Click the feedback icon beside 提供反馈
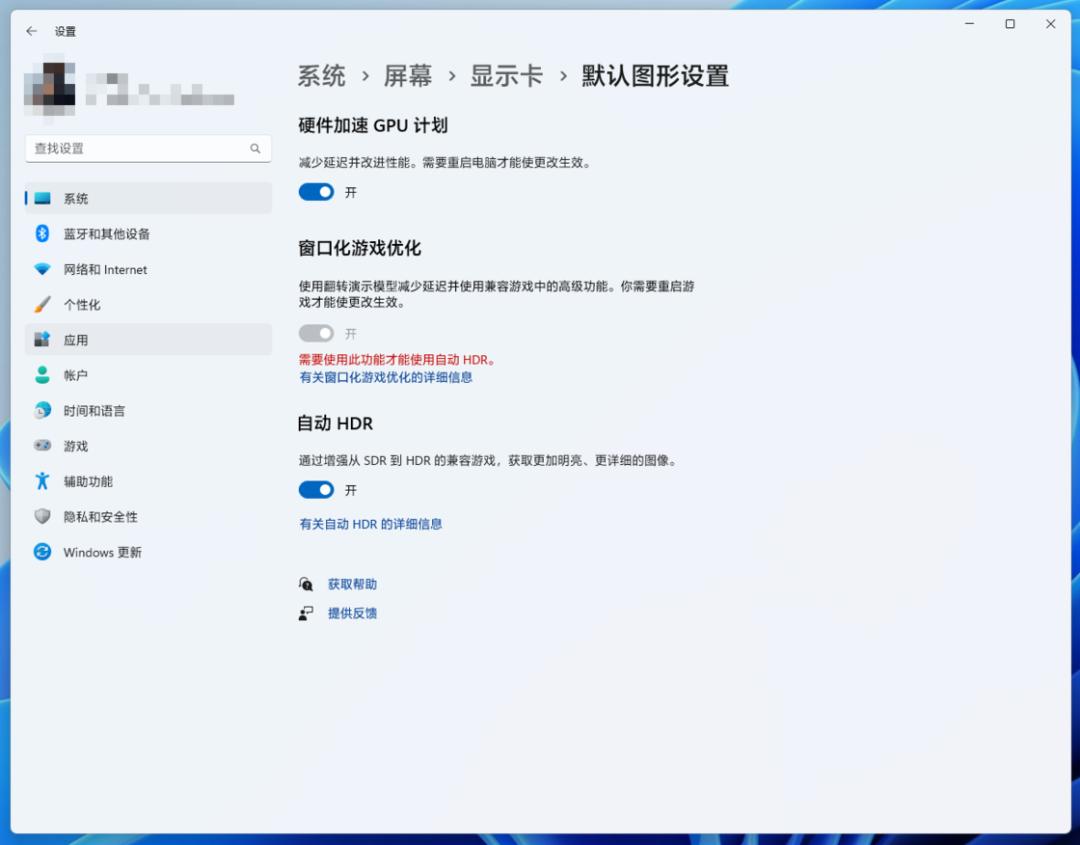The height and width of the screenshot is (845, 1080). 306,613
